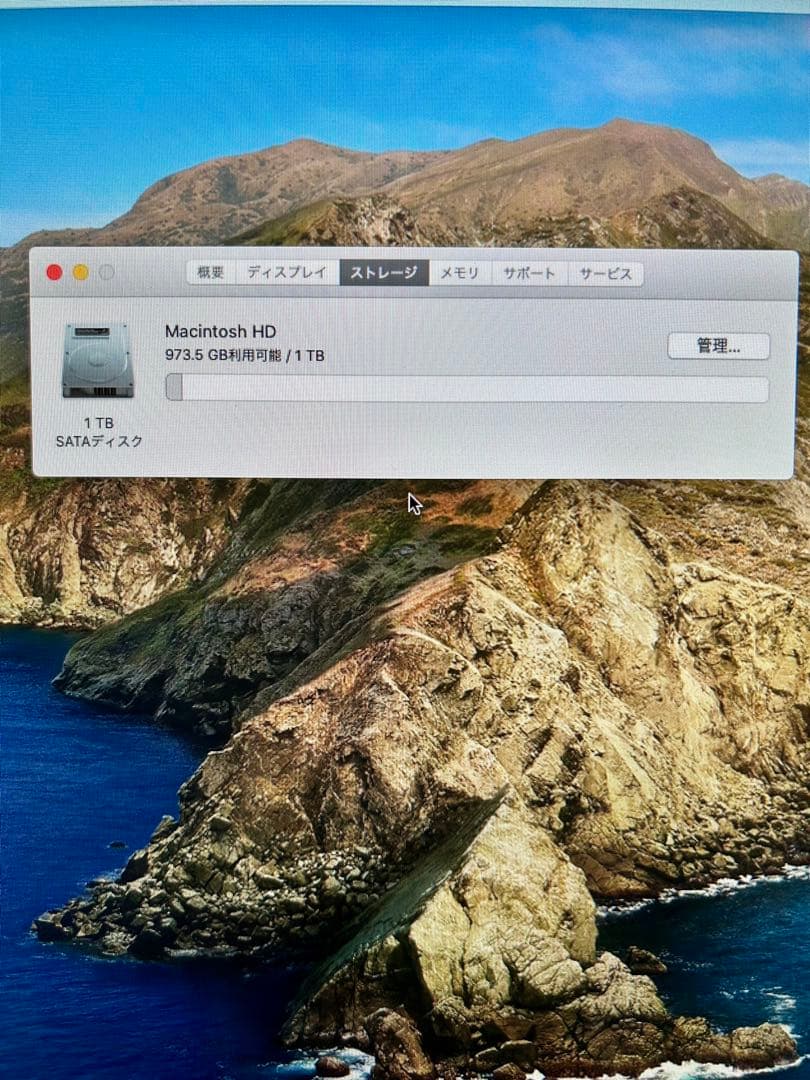Click the 1 TB label under the disk icon

pos(97,421)
